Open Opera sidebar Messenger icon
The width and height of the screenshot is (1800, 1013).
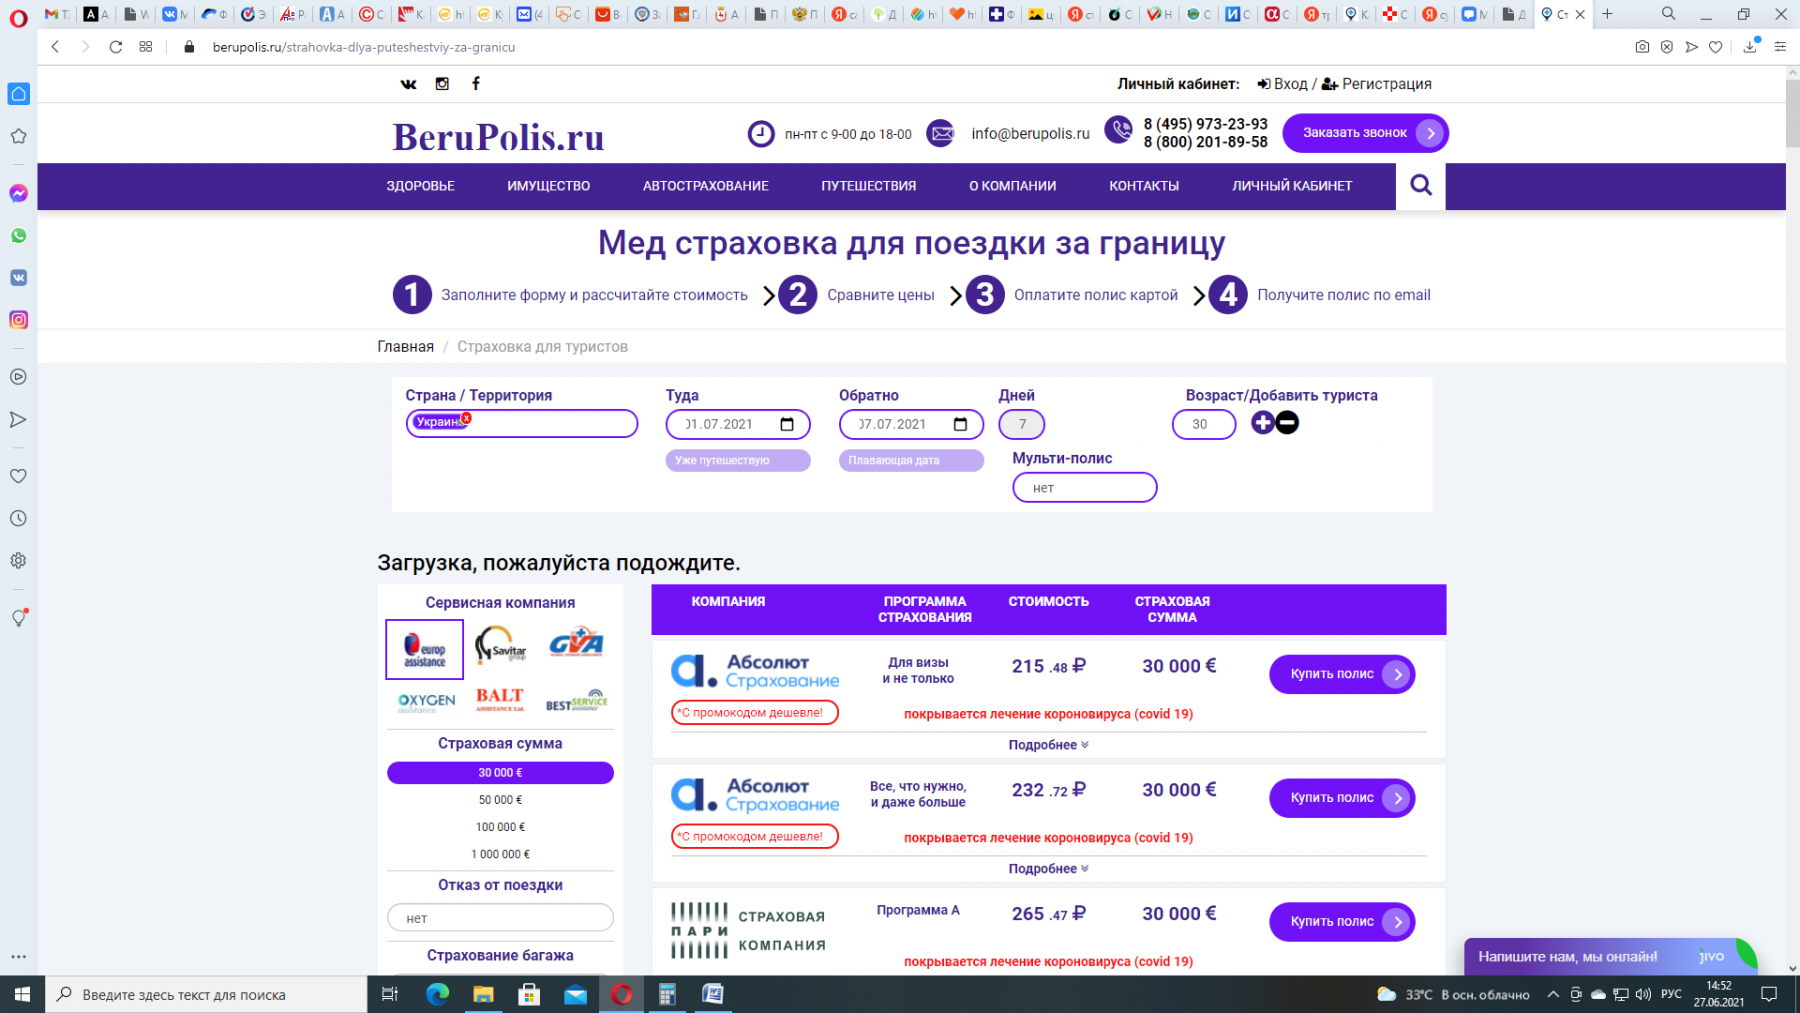click(x=18, y=193)
